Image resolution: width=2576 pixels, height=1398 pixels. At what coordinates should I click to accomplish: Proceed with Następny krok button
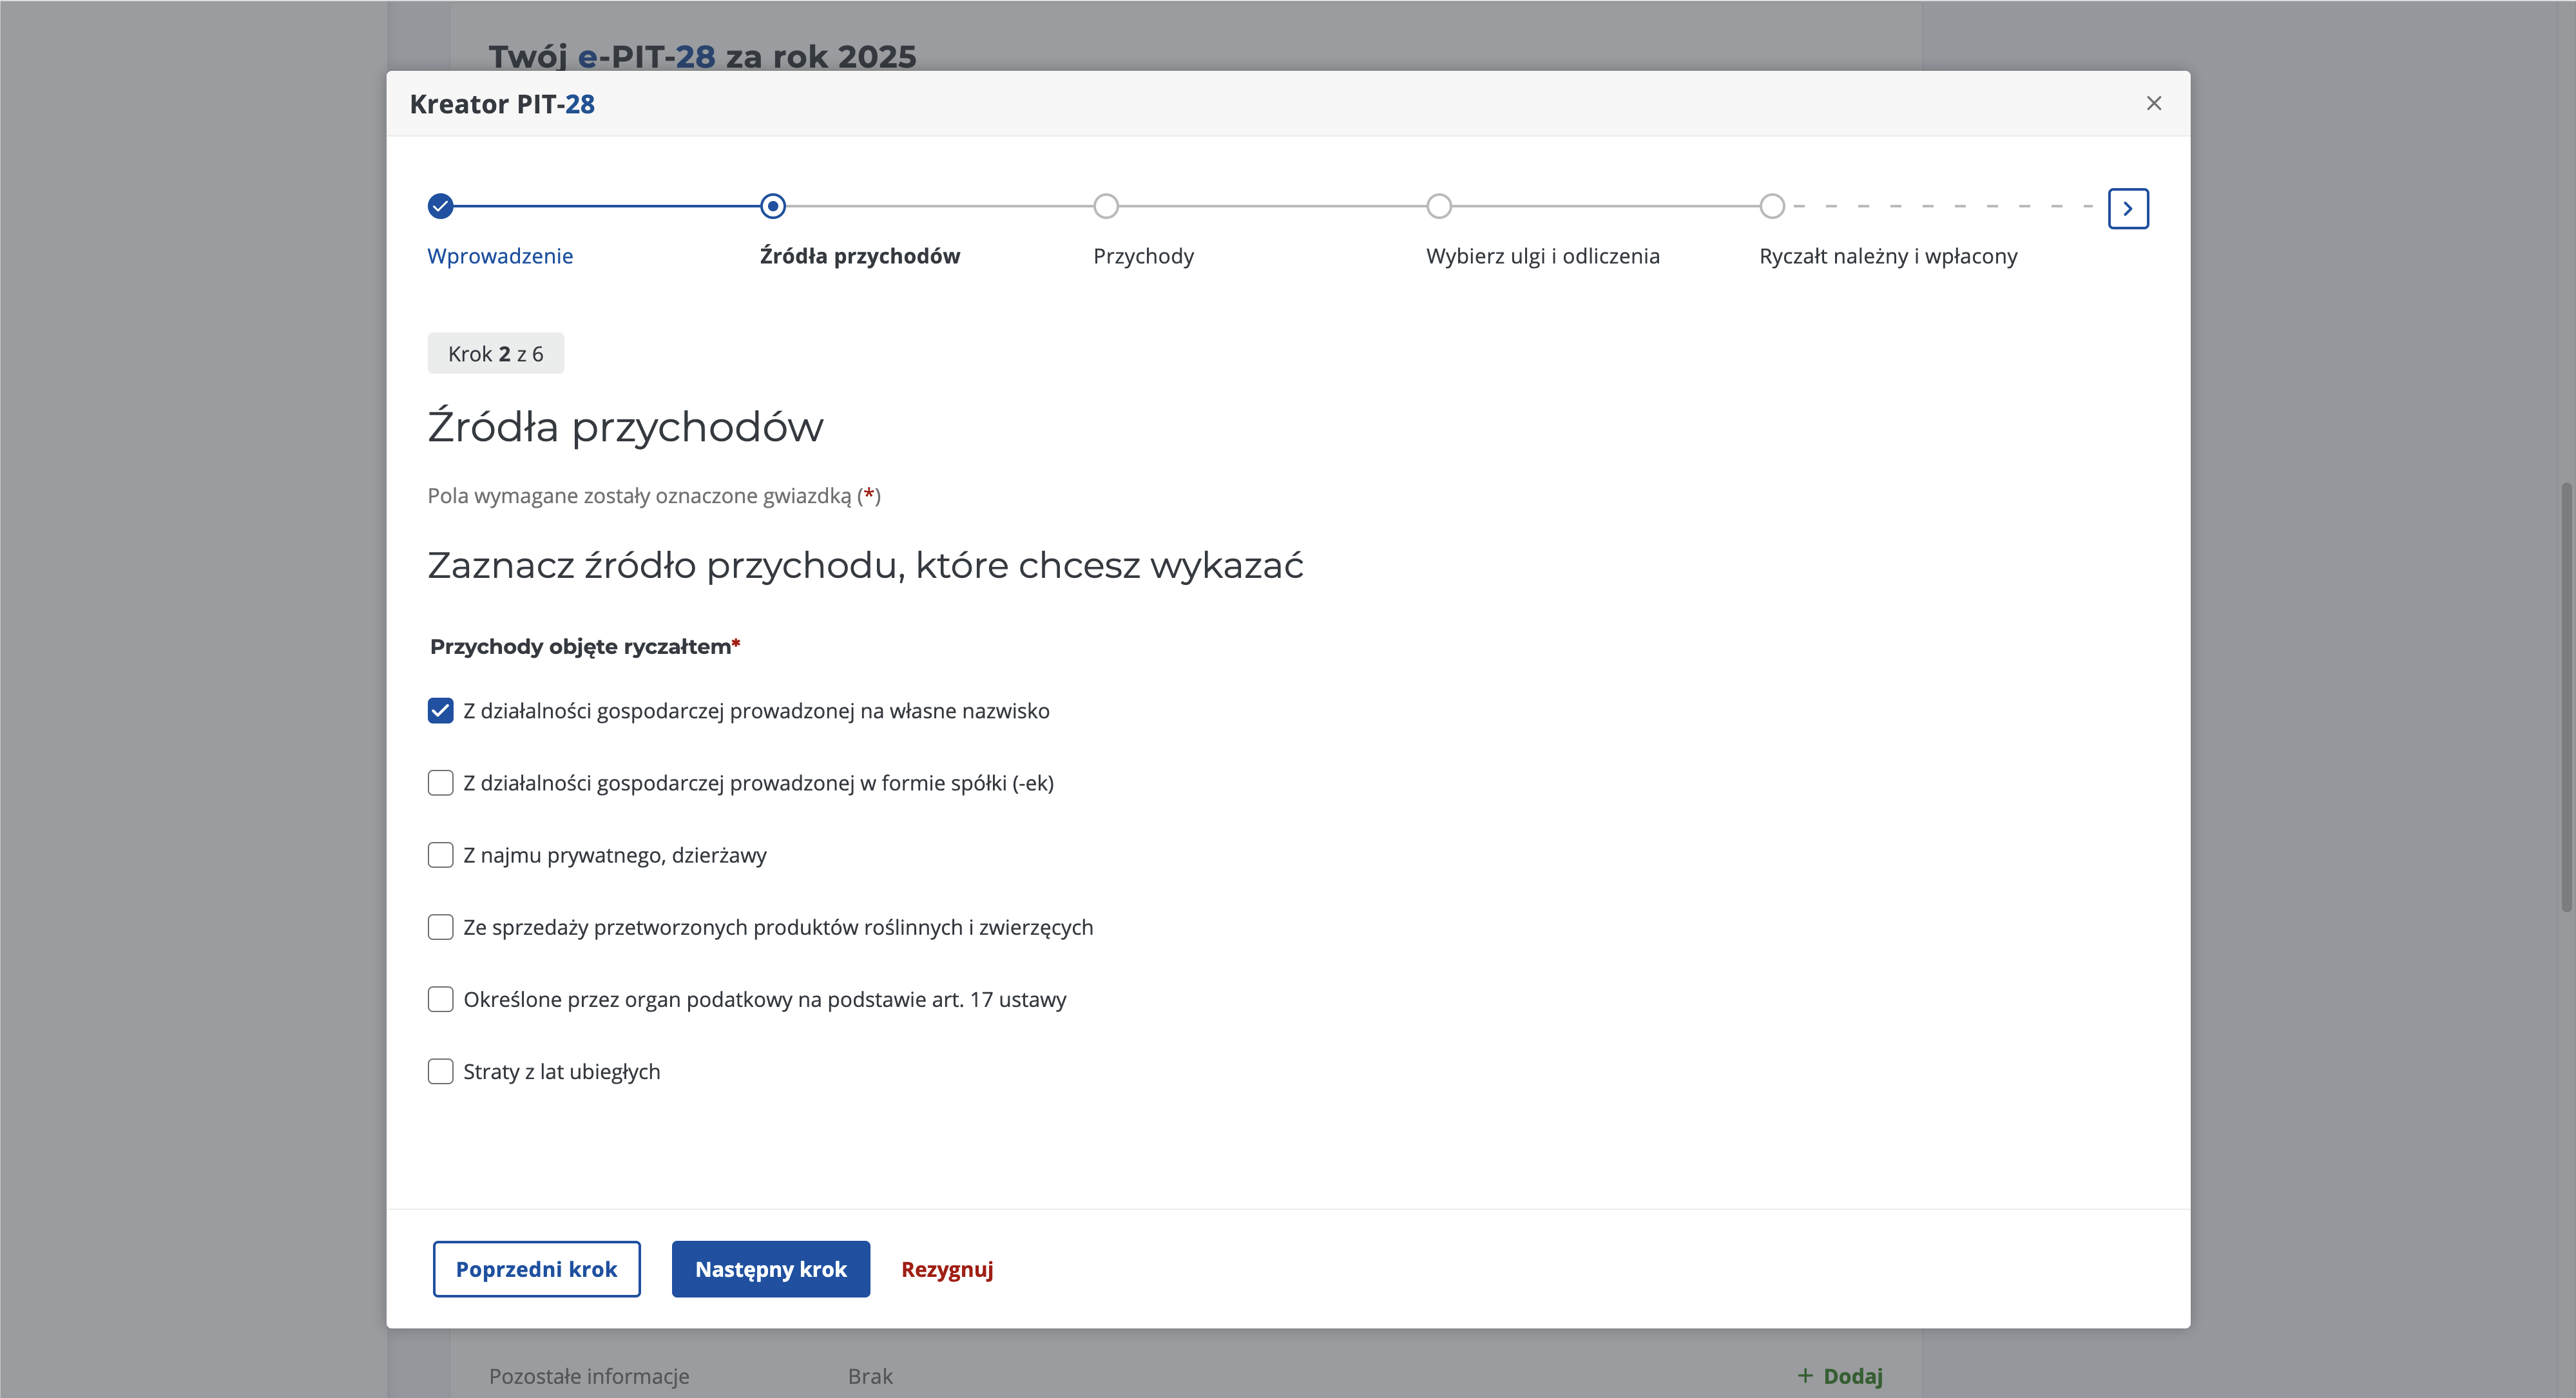point(770,1269)
